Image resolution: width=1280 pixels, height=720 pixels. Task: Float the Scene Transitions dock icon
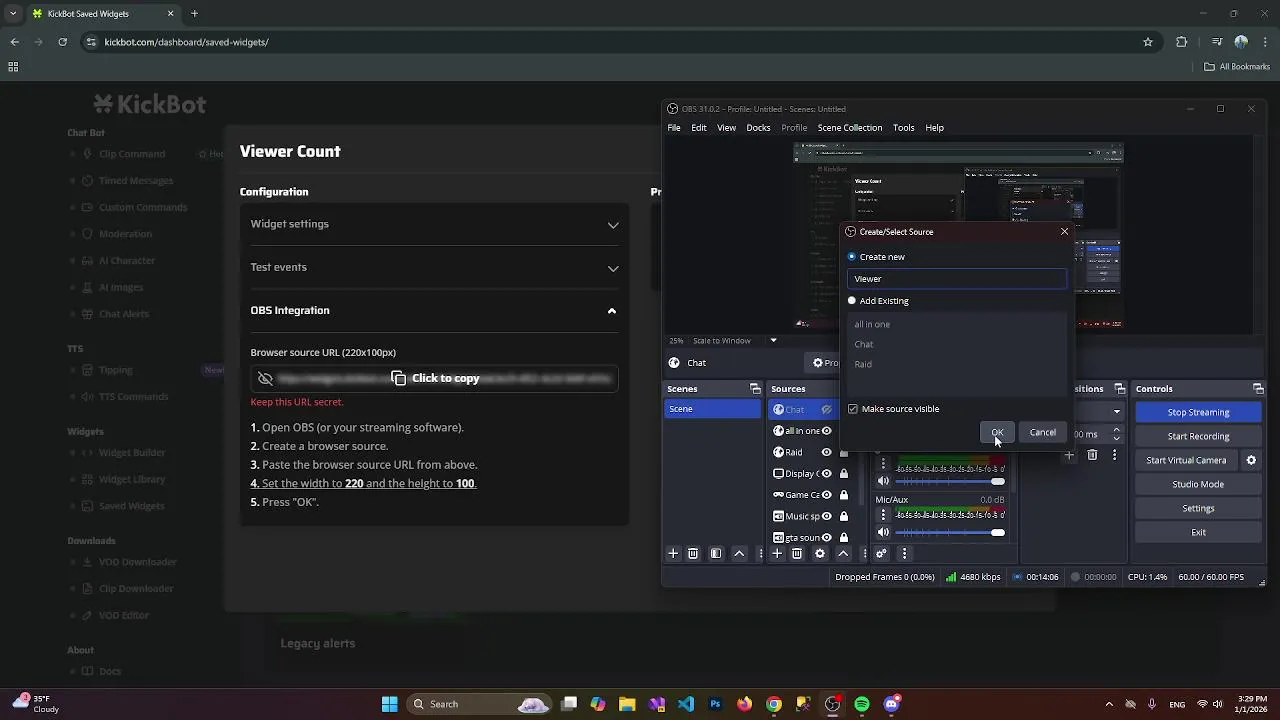(1120, 389)
